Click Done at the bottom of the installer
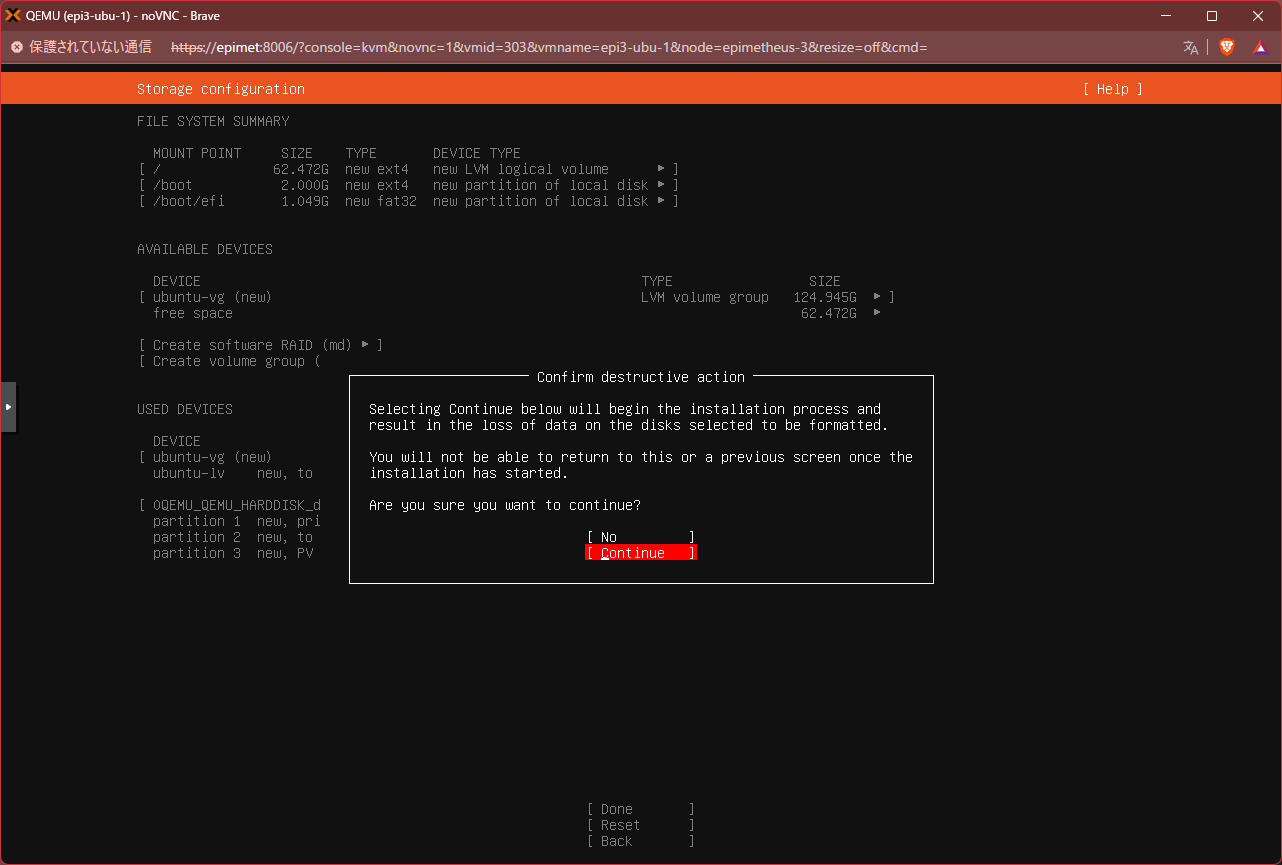1282x865 pixels. click(x=641, y=809)
